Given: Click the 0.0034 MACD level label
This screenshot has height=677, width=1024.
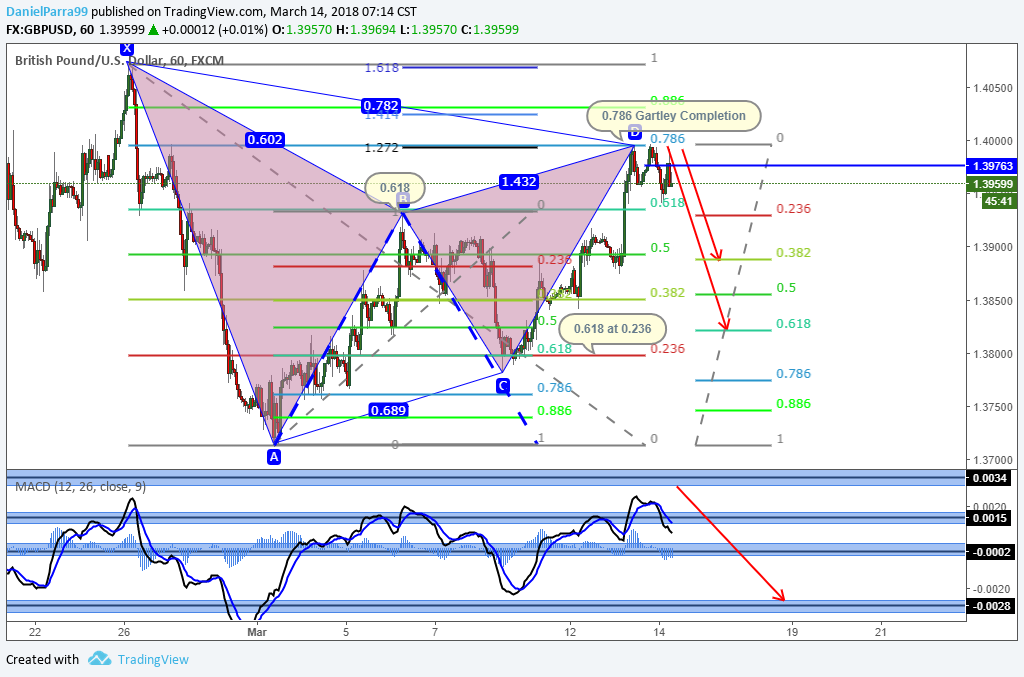Looking at the screenshot, I should click(x=989, y=478).
